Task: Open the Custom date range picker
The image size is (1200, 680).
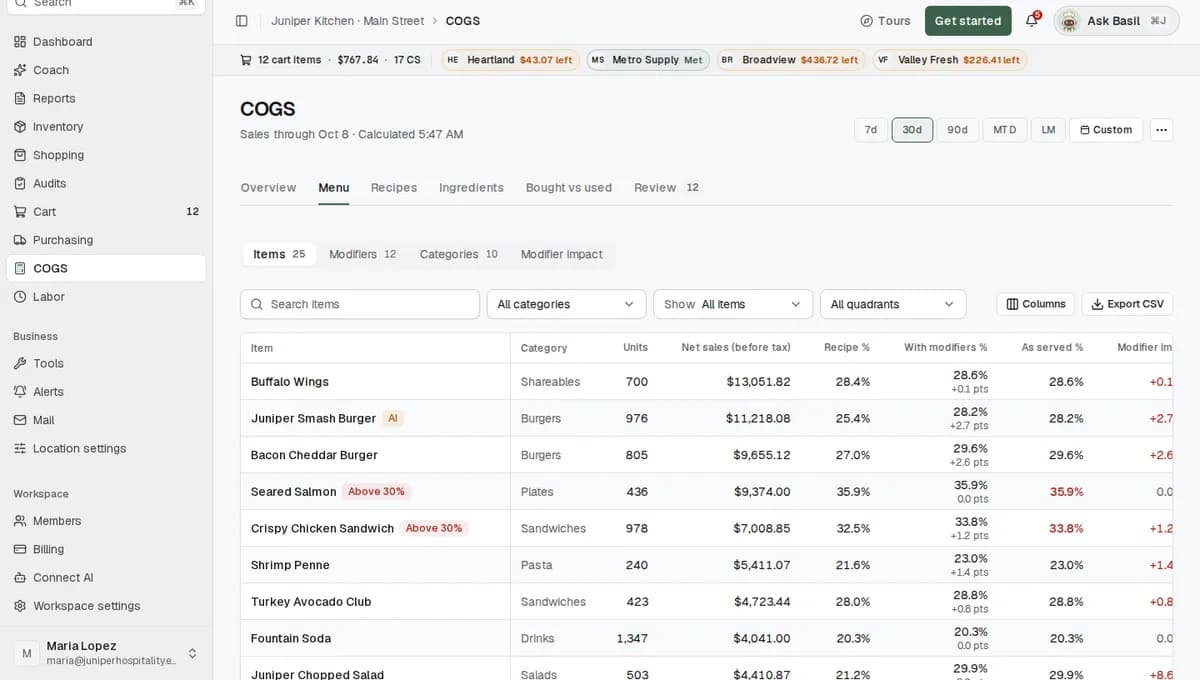Action: pyautogui.click(x=1106, y=130)
